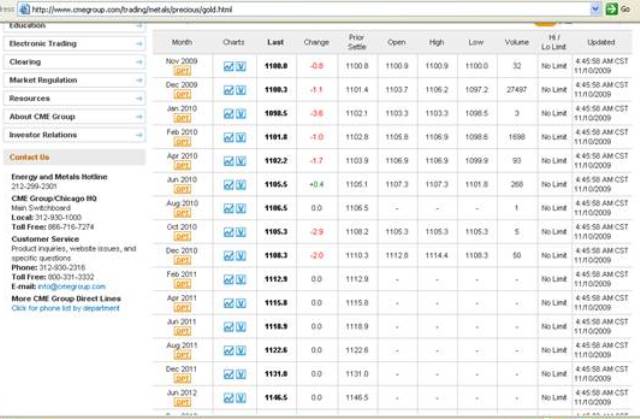Click the OPT button under Jan 2010
Viewport: 640px width, 419px height.
(182, 118)
